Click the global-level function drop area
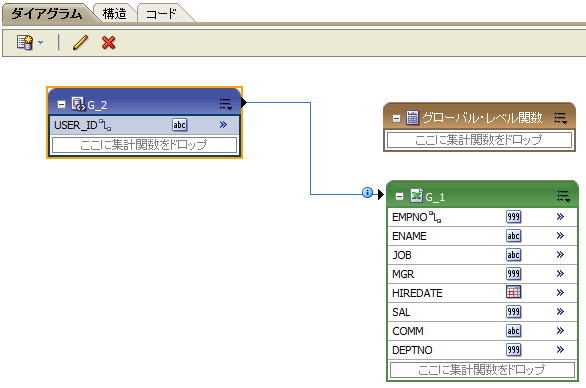The image size is (586, 388). click(479, 140)
